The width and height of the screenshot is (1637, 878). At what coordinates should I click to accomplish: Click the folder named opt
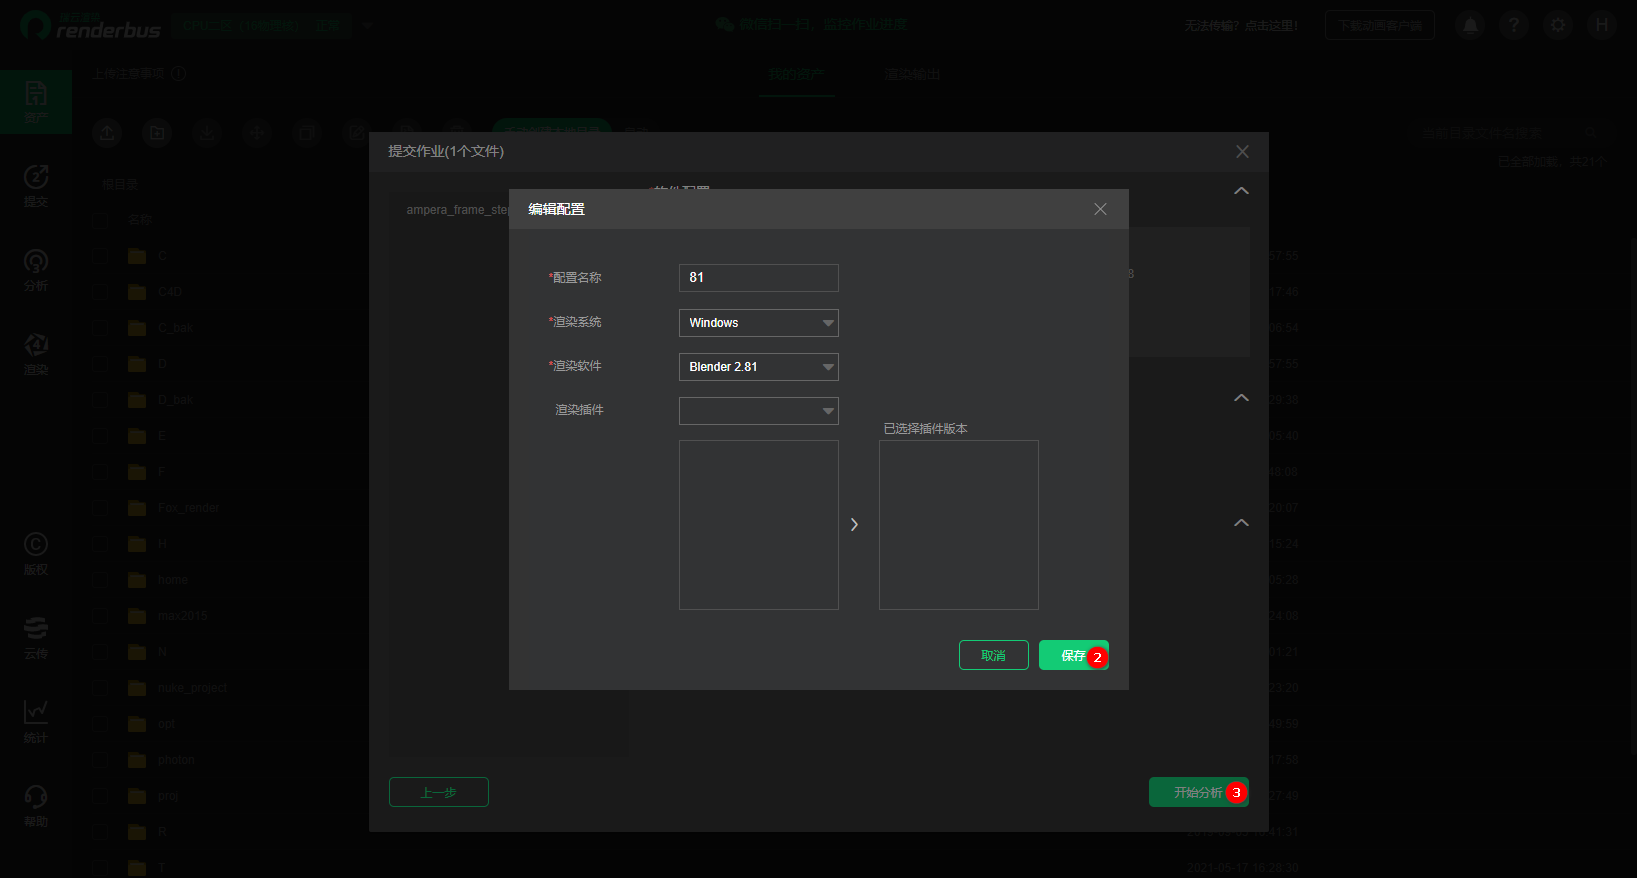166,724
